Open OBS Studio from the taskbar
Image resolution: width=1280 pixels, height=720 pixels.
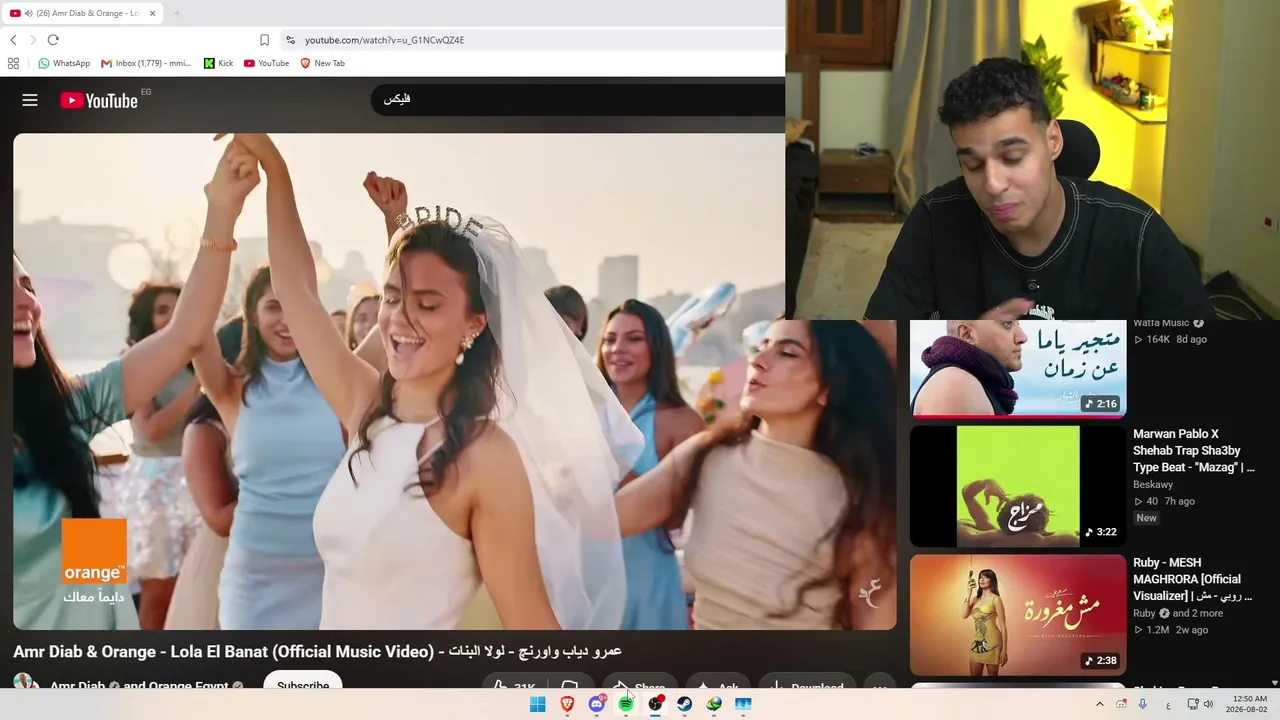pyautogui.click(x=655, y=704)
